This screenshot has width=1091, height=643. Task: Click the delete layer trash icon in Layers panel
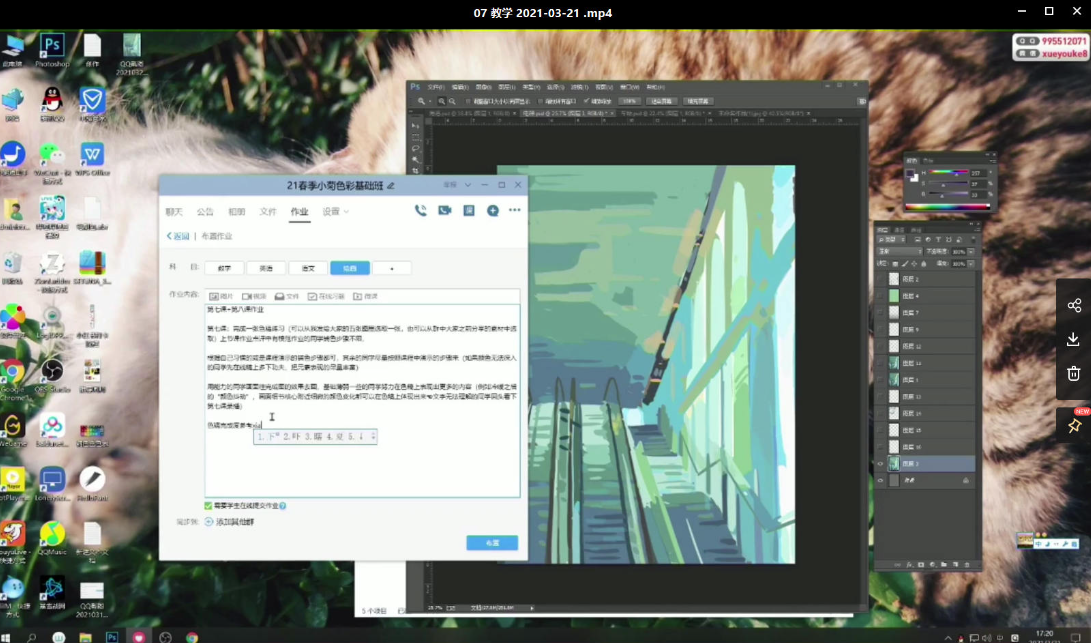[x=966, y=565]
